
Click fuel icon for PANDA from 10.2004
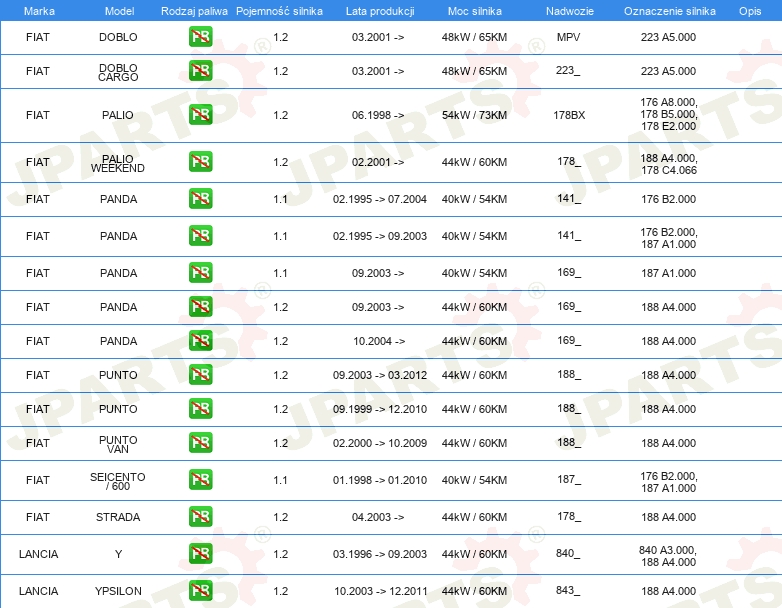[200, 340]
